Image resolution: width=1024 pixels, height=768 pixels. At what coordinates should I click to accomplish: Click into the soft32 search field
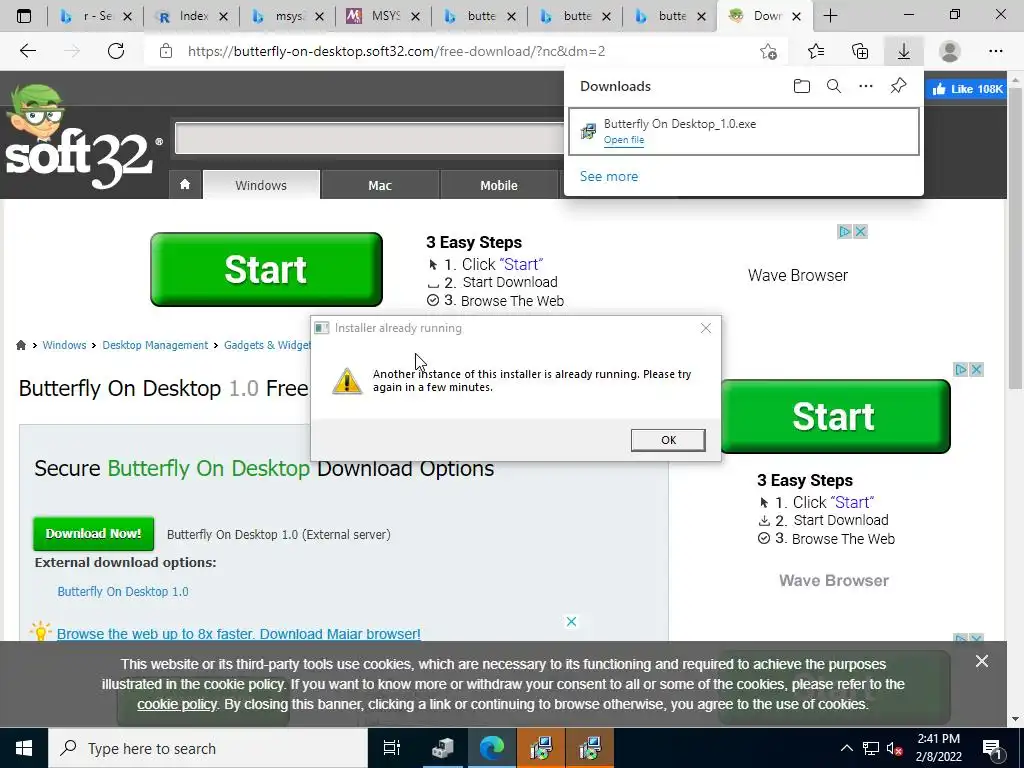[370, 138]
